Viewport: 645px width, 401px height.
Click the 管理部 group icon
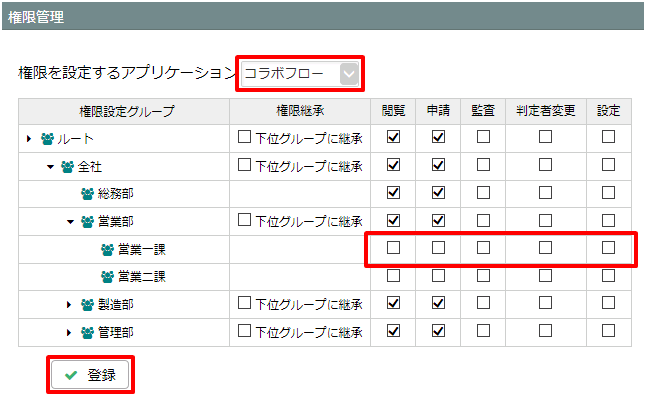tap(87, 333)
